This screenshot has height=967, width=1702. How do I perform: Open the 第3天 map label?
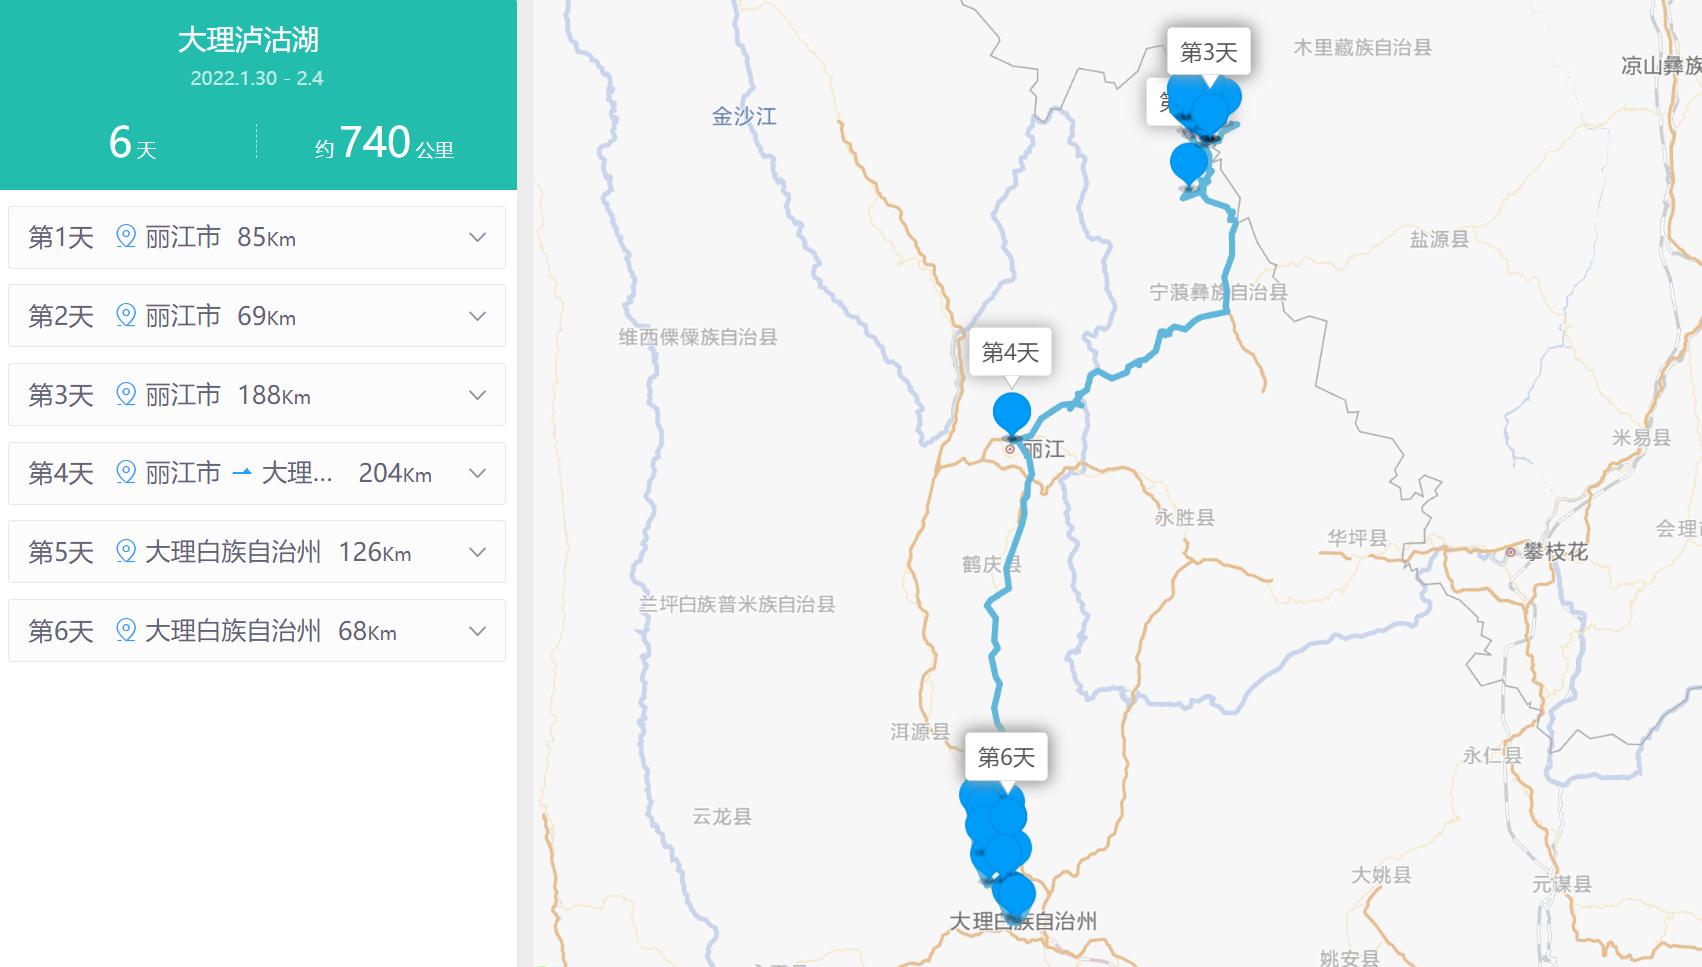pyautogui.click(x=1209, y=52)
